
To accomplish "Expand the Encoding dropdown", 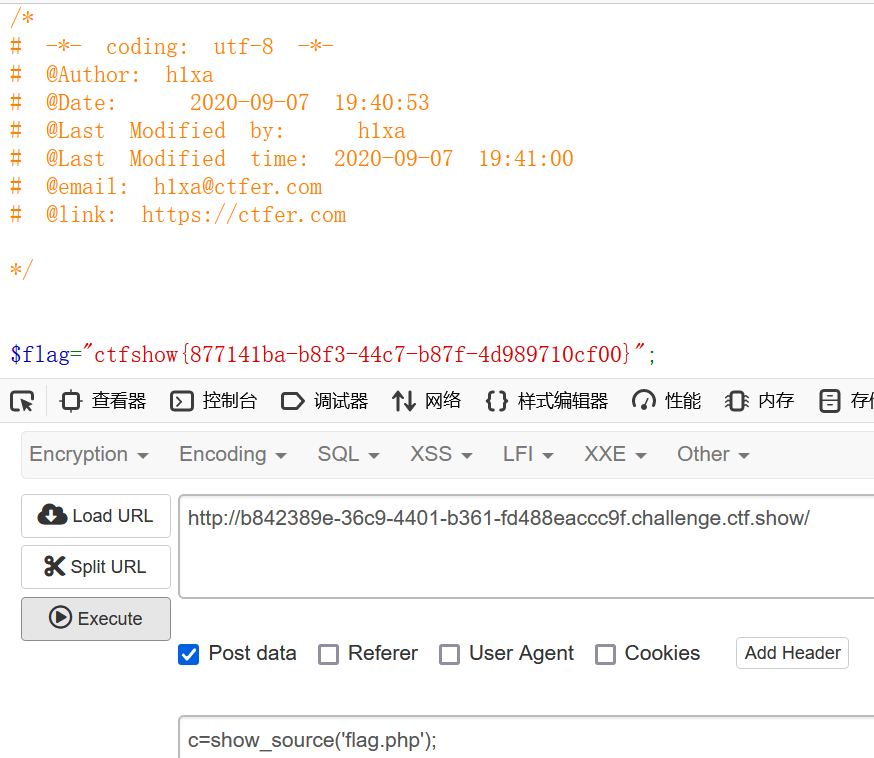I will pos(233,454).
